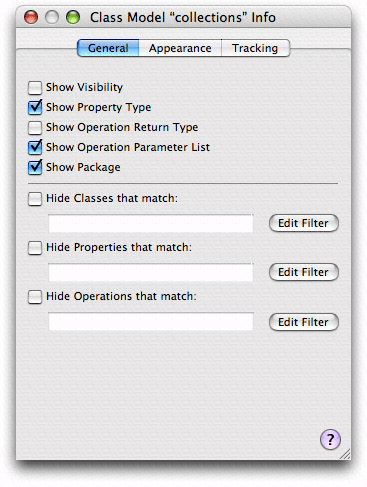Focus the Hide Operations filter text field
This screenshot has height=487, width=367.
point(151,321)
